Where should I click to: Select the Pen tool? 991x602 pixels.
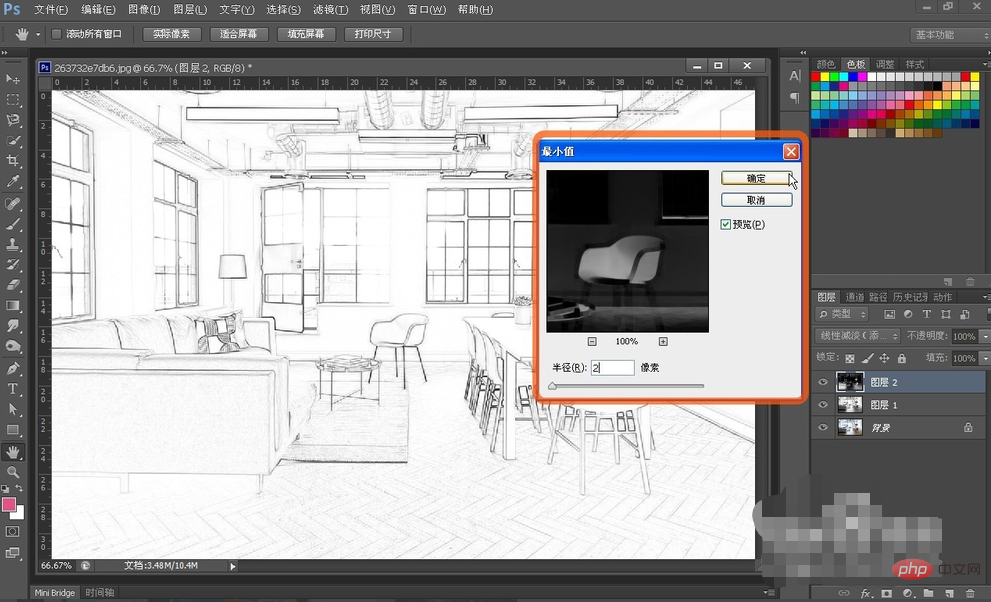coord(13,368)
